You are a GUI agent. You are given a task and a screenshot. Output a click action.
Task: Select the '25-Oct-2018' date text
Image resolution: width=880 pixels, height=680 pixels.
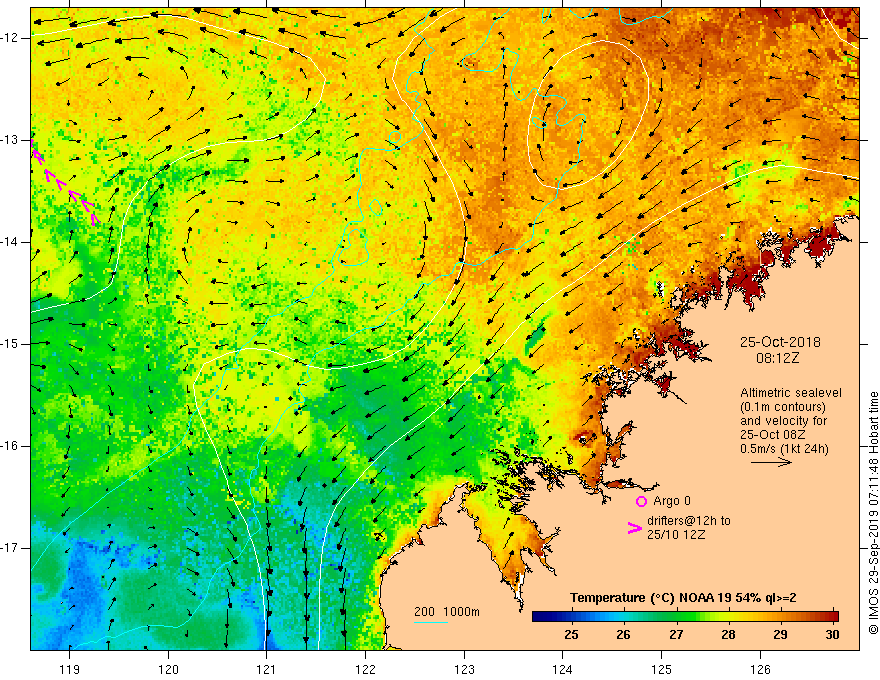pos(780,342)
